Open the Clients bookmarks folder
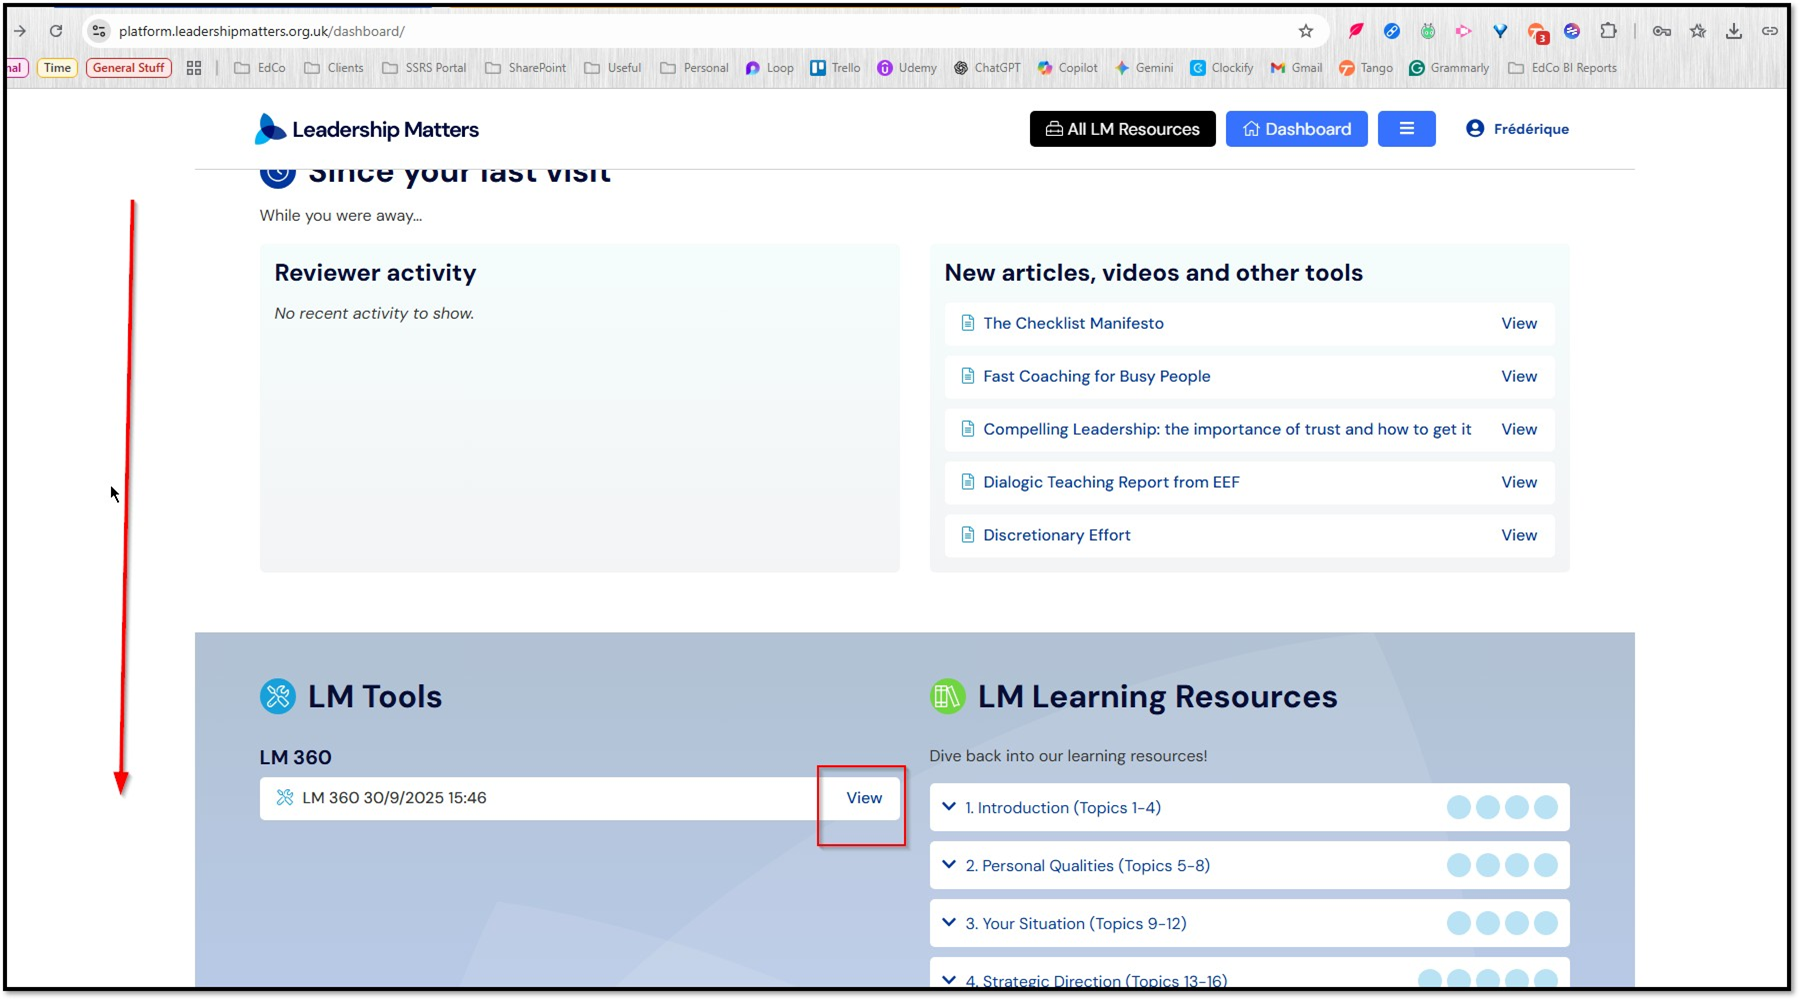Screen dimensions: 1801x1001 coord(333,68)
